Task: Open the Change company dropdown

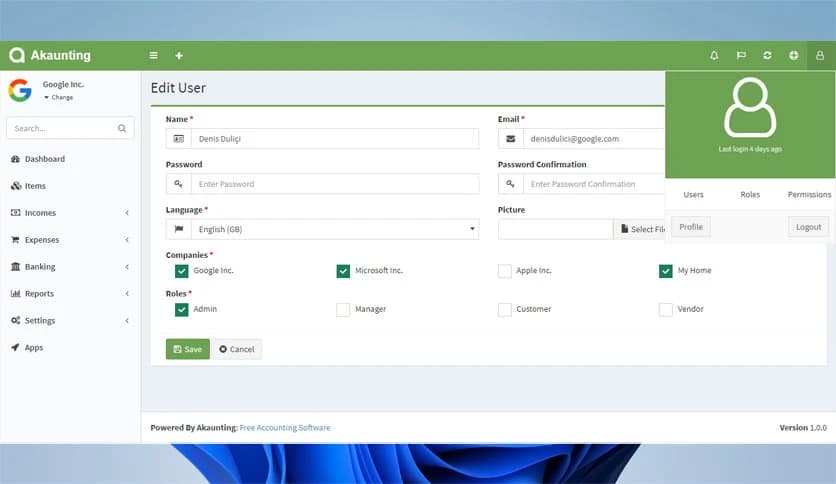Action: [x=59, y=98]
